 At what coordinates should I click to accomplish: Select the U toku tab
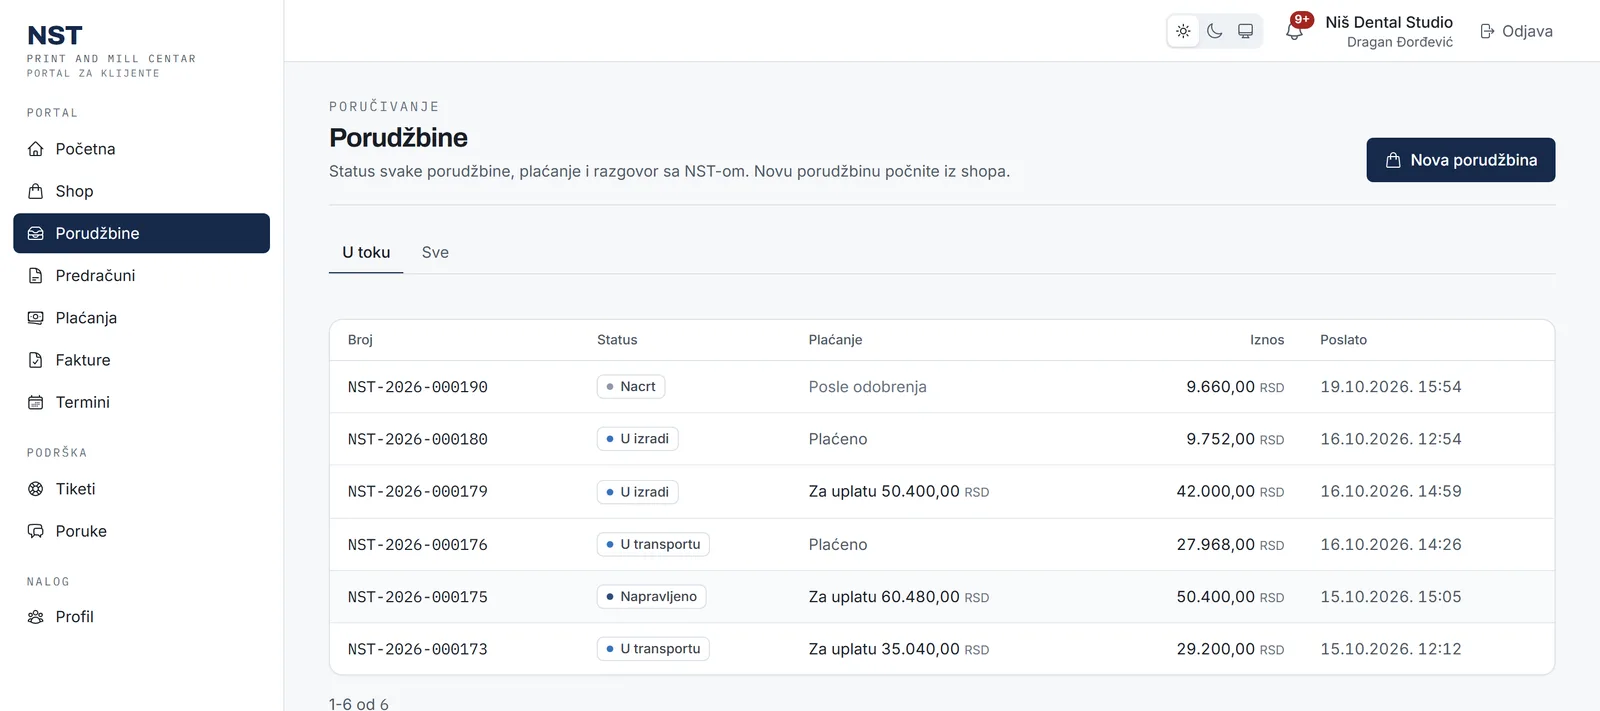pyautogui.click(x=366, y=253)
